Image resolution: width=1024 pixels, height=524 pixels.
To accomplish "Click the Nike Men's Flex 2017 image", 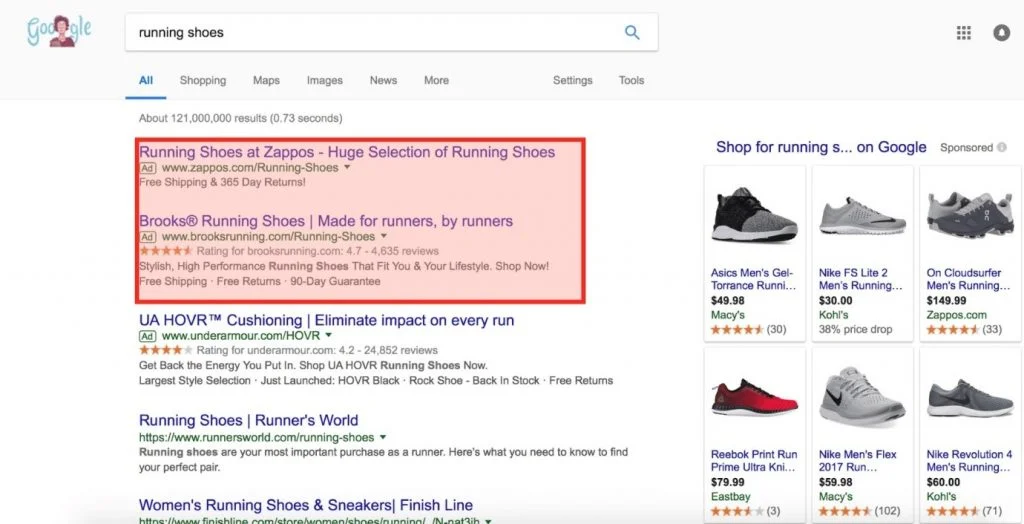I will (862, 397).
